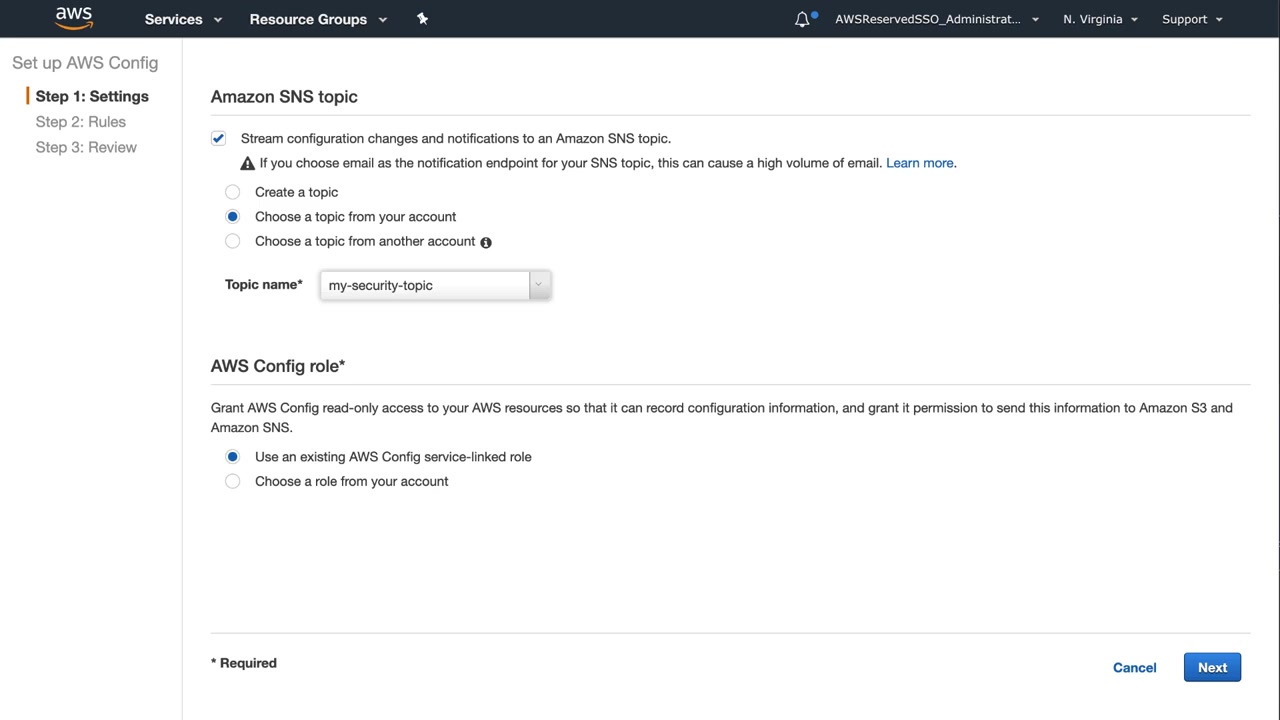Open the N. Virginia region selector
The image size is (1280, 720).
pyautogui.click(x=1100, y=19)
